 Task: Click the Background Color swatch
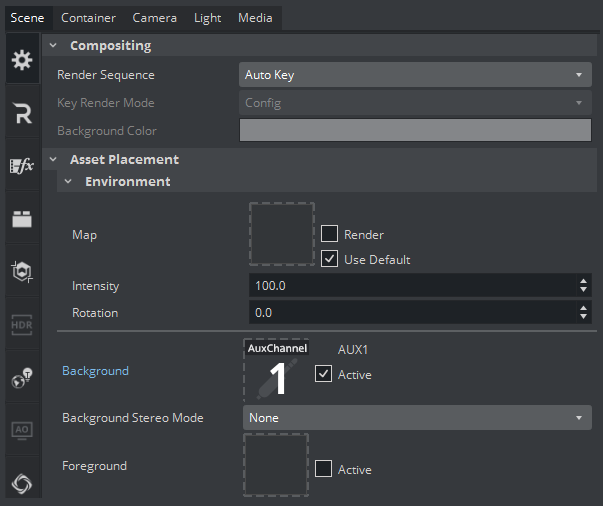(x=415, y=131)
